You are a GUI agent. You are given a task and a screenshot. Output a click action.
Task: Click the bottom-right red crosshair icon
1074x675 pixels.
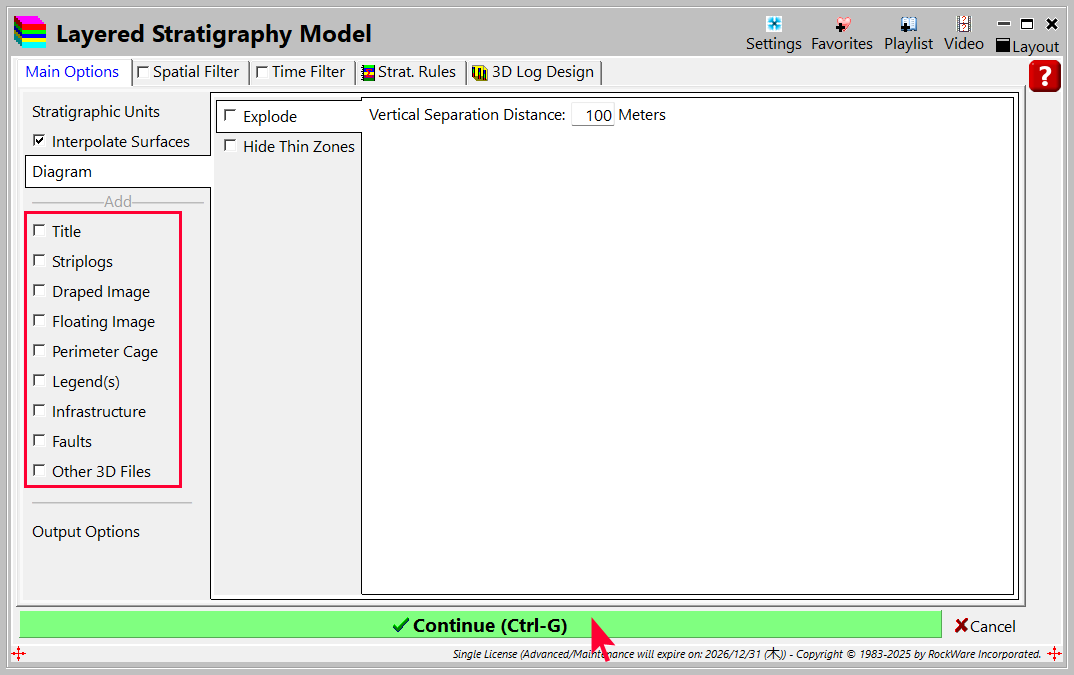point(1053,653)
